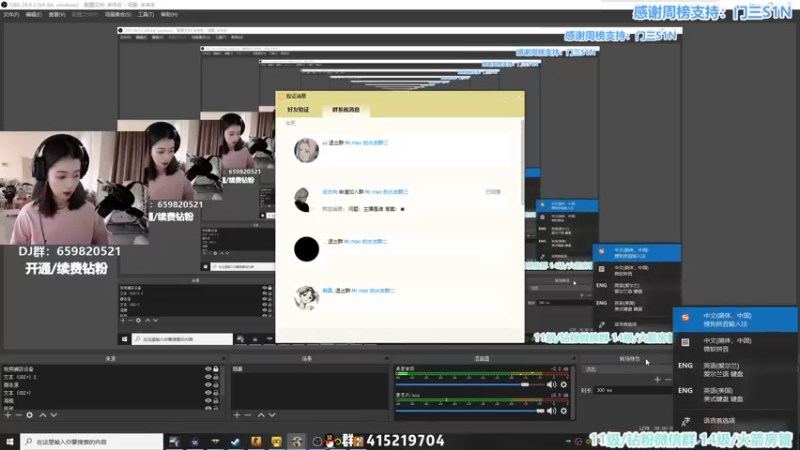800x450 pixels.
Task: Toggle lock of 文本 (GDI+) 2 source
Action: 216,377
